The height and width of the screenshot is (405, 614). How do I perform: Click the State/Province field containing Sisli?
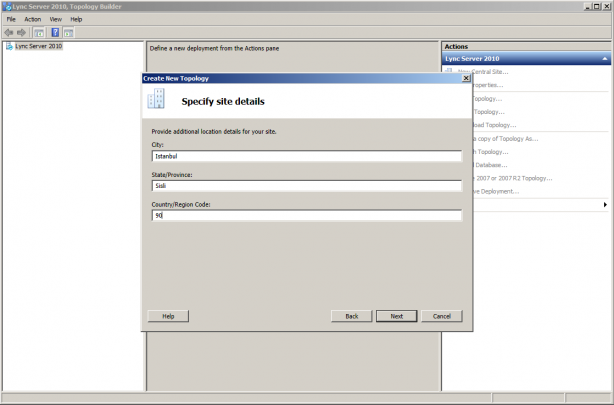(307, 186)
